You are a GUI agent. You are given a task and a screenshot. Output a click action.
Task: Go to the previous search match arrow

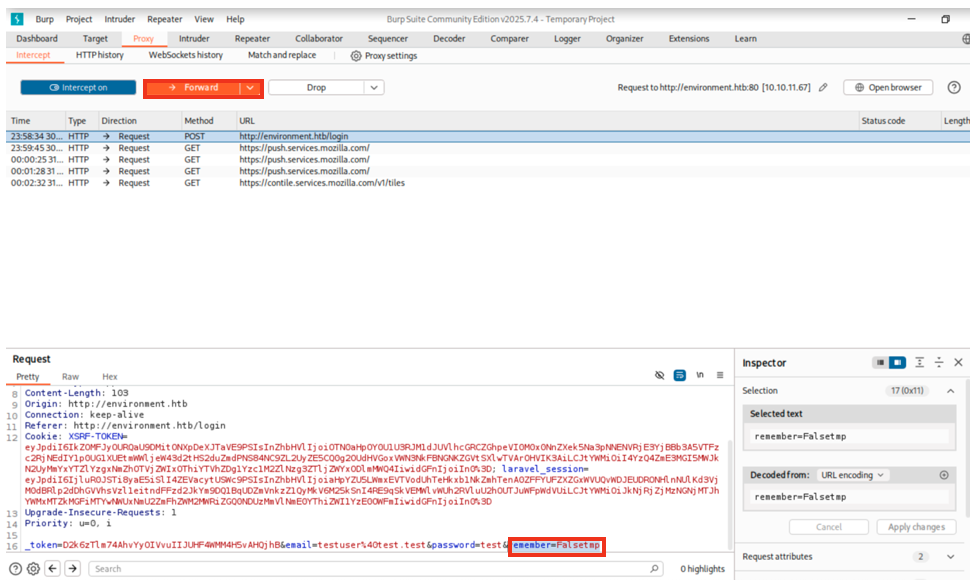[x=53, y=569]
